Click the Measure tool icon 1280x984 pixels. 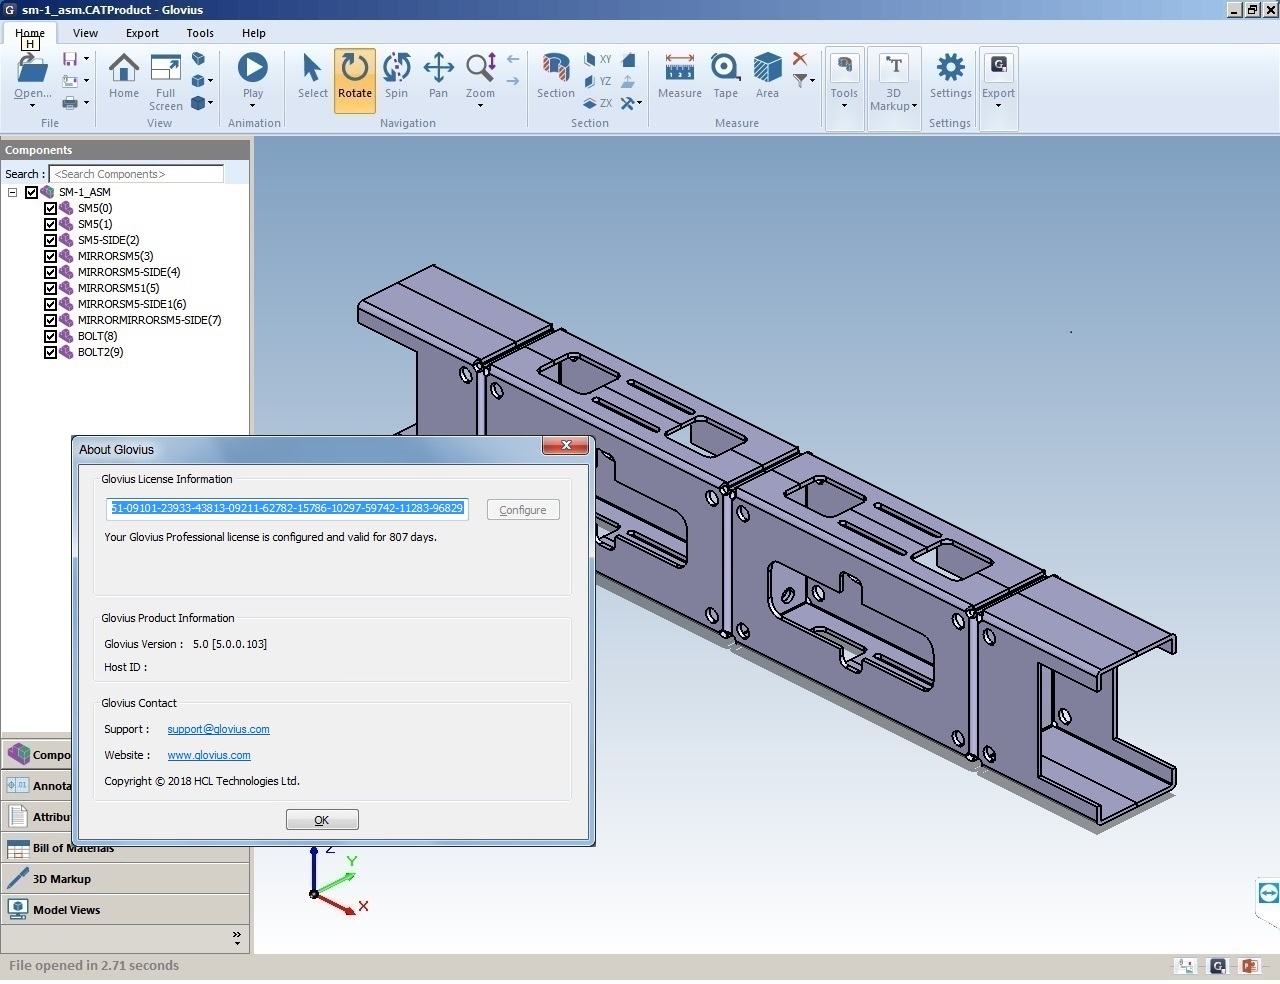(x=679, y=68)
